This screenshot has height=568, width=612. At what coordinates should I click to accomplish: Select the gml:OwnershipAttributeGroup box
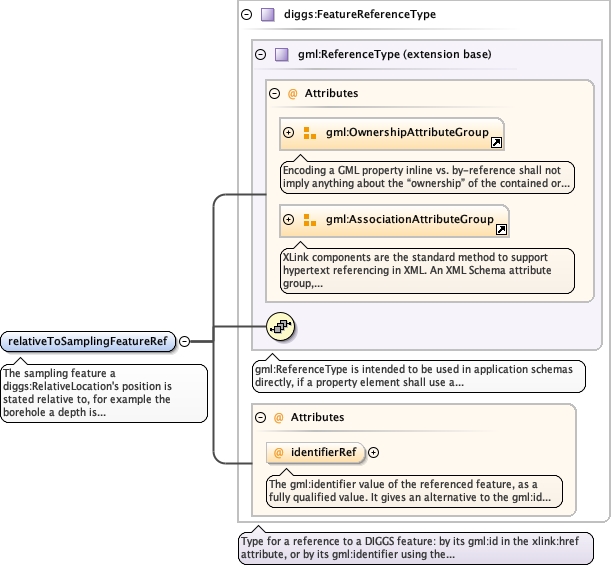392,134
